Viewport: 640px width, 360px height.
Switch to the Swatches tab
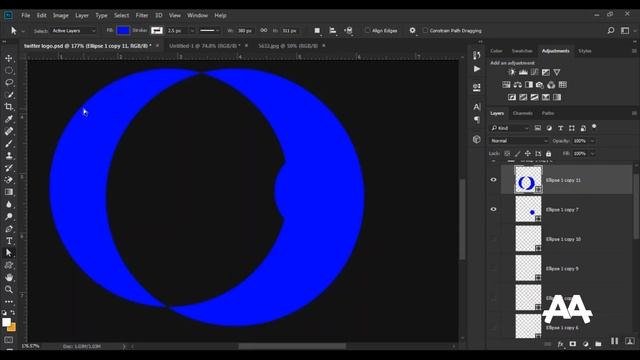[522, 51]
